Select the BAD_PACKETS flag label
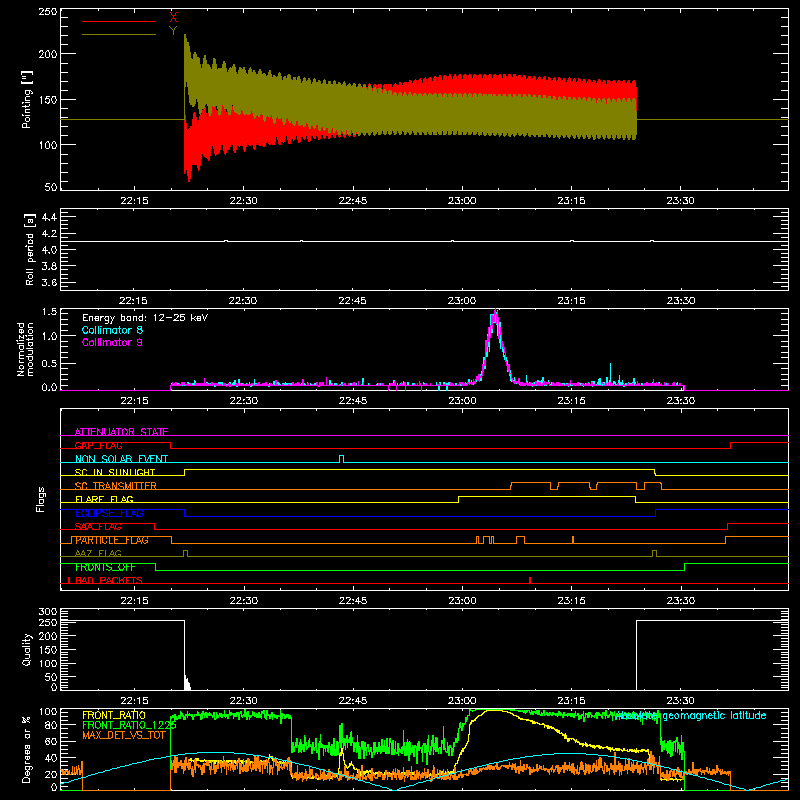 click(109, 580)
